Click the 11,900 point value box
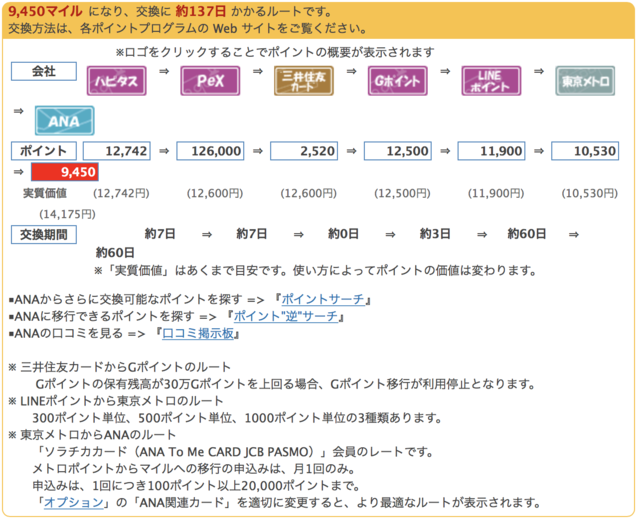The height and width of the screenshot is (525, 640). (x=491, y=151)
